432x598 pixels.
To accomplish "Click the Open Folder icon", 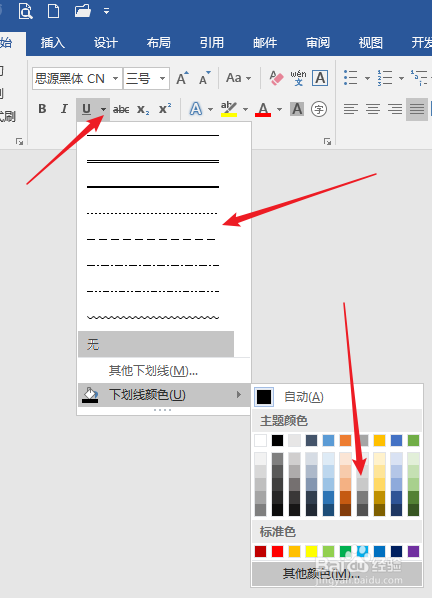I will point(83,11).
